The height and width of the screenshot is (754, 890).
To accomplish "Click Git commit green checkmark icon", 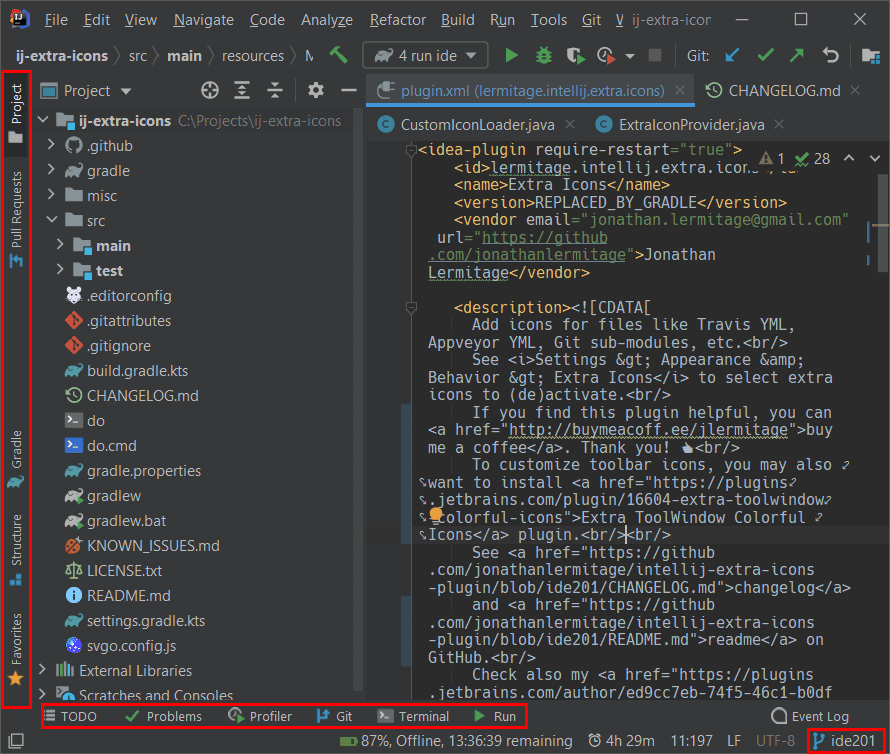I will pos(765,56).
